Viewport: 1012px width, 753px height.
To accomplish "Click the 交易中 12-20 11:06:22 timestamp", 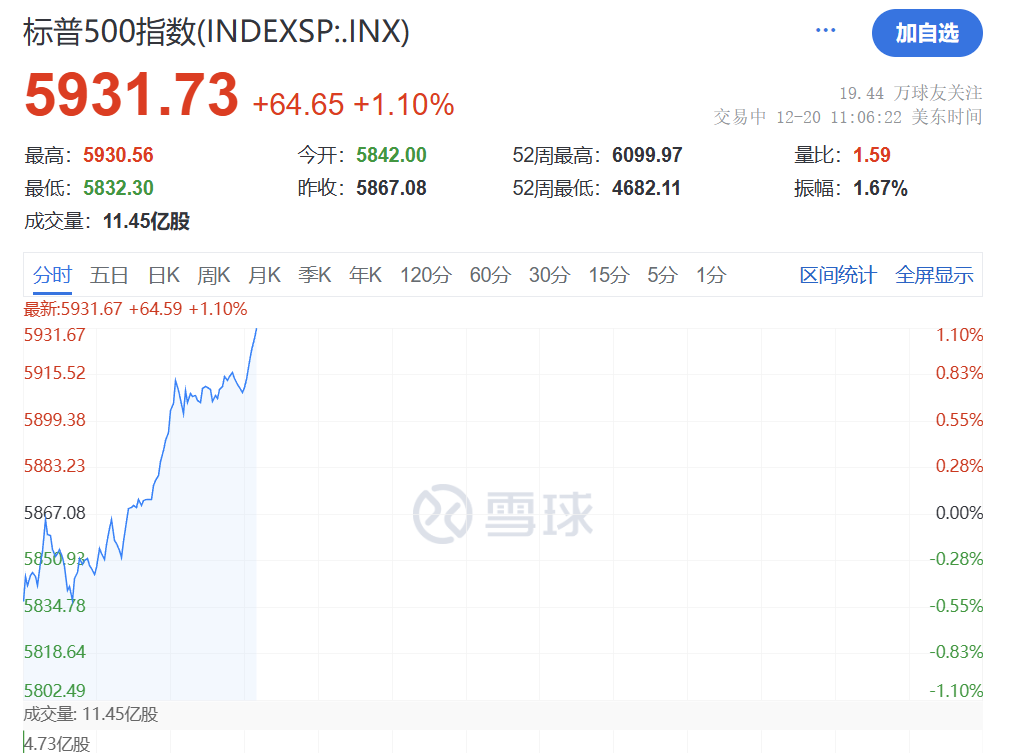I will click(x=847, y=117).
